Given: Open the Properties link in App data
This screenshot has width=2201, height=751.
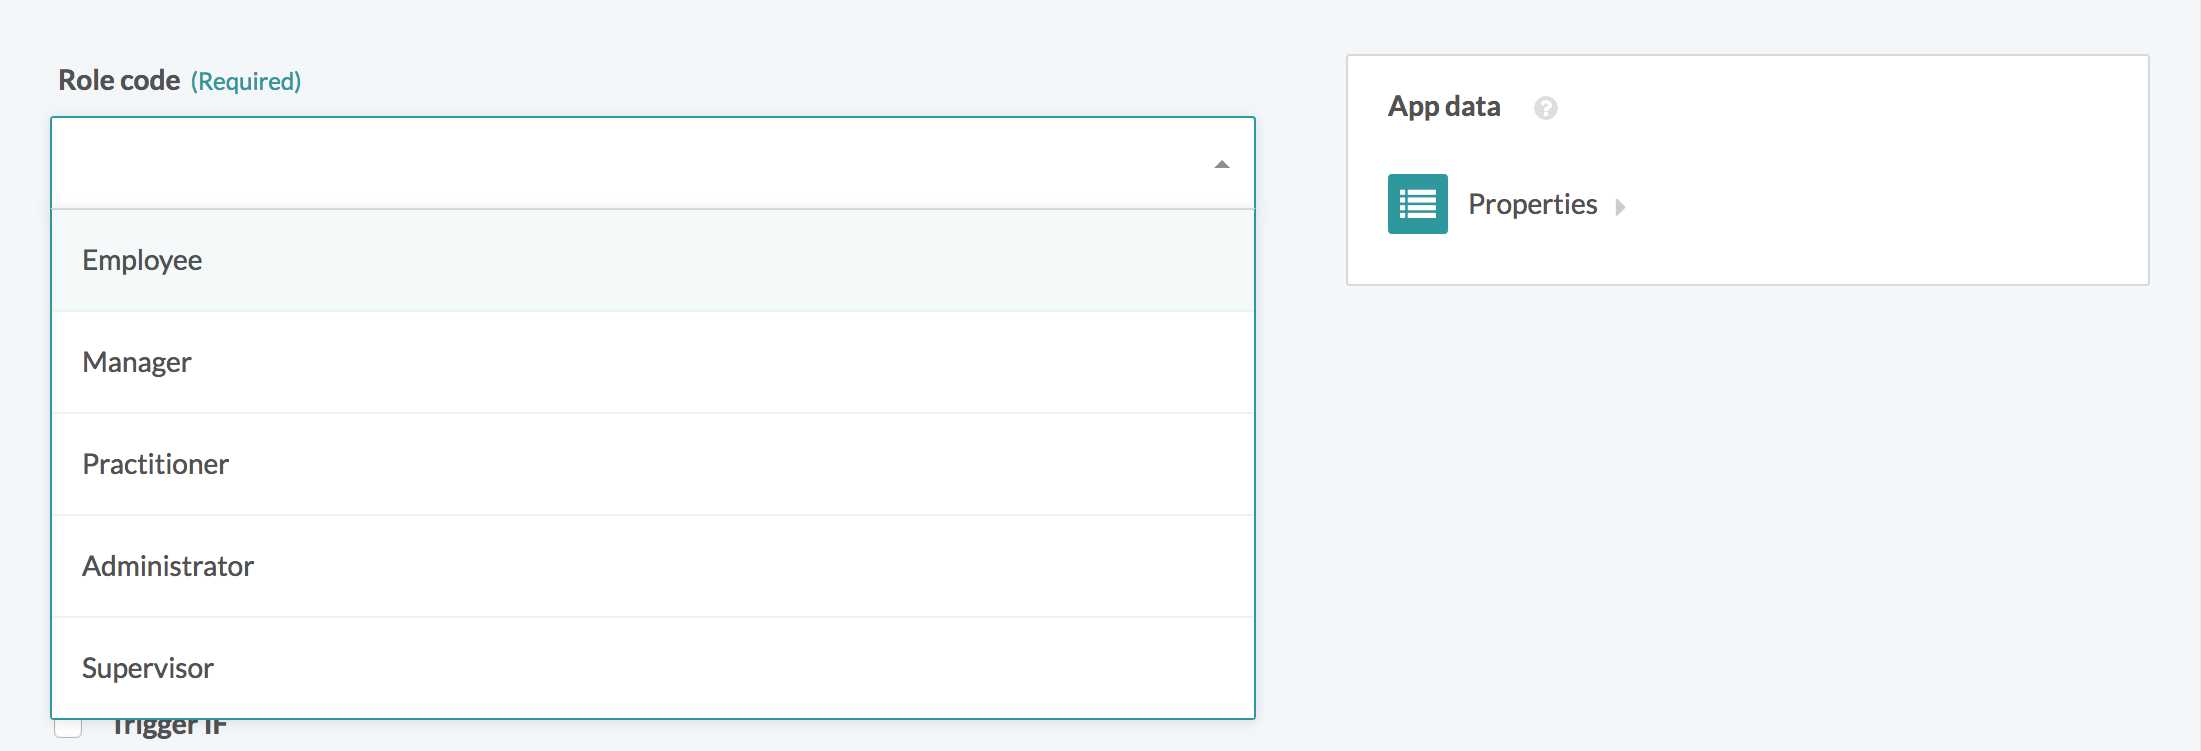Looking at the screenshot, I should coord(1532,205).
